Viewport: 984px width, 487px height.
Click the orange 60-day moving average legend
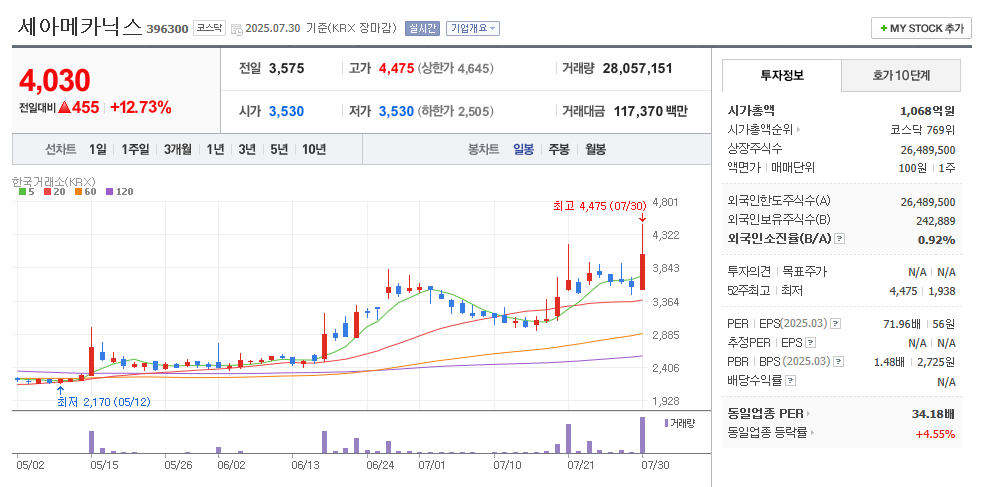(x=85, y=191)
